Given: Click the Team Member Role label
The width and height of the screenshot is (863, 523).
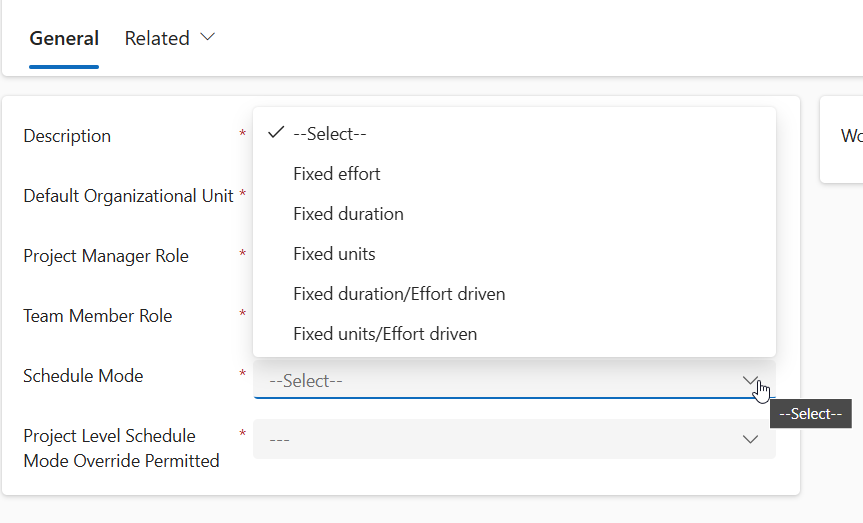Looking at the screenshot, I should [x=98, y=316].
